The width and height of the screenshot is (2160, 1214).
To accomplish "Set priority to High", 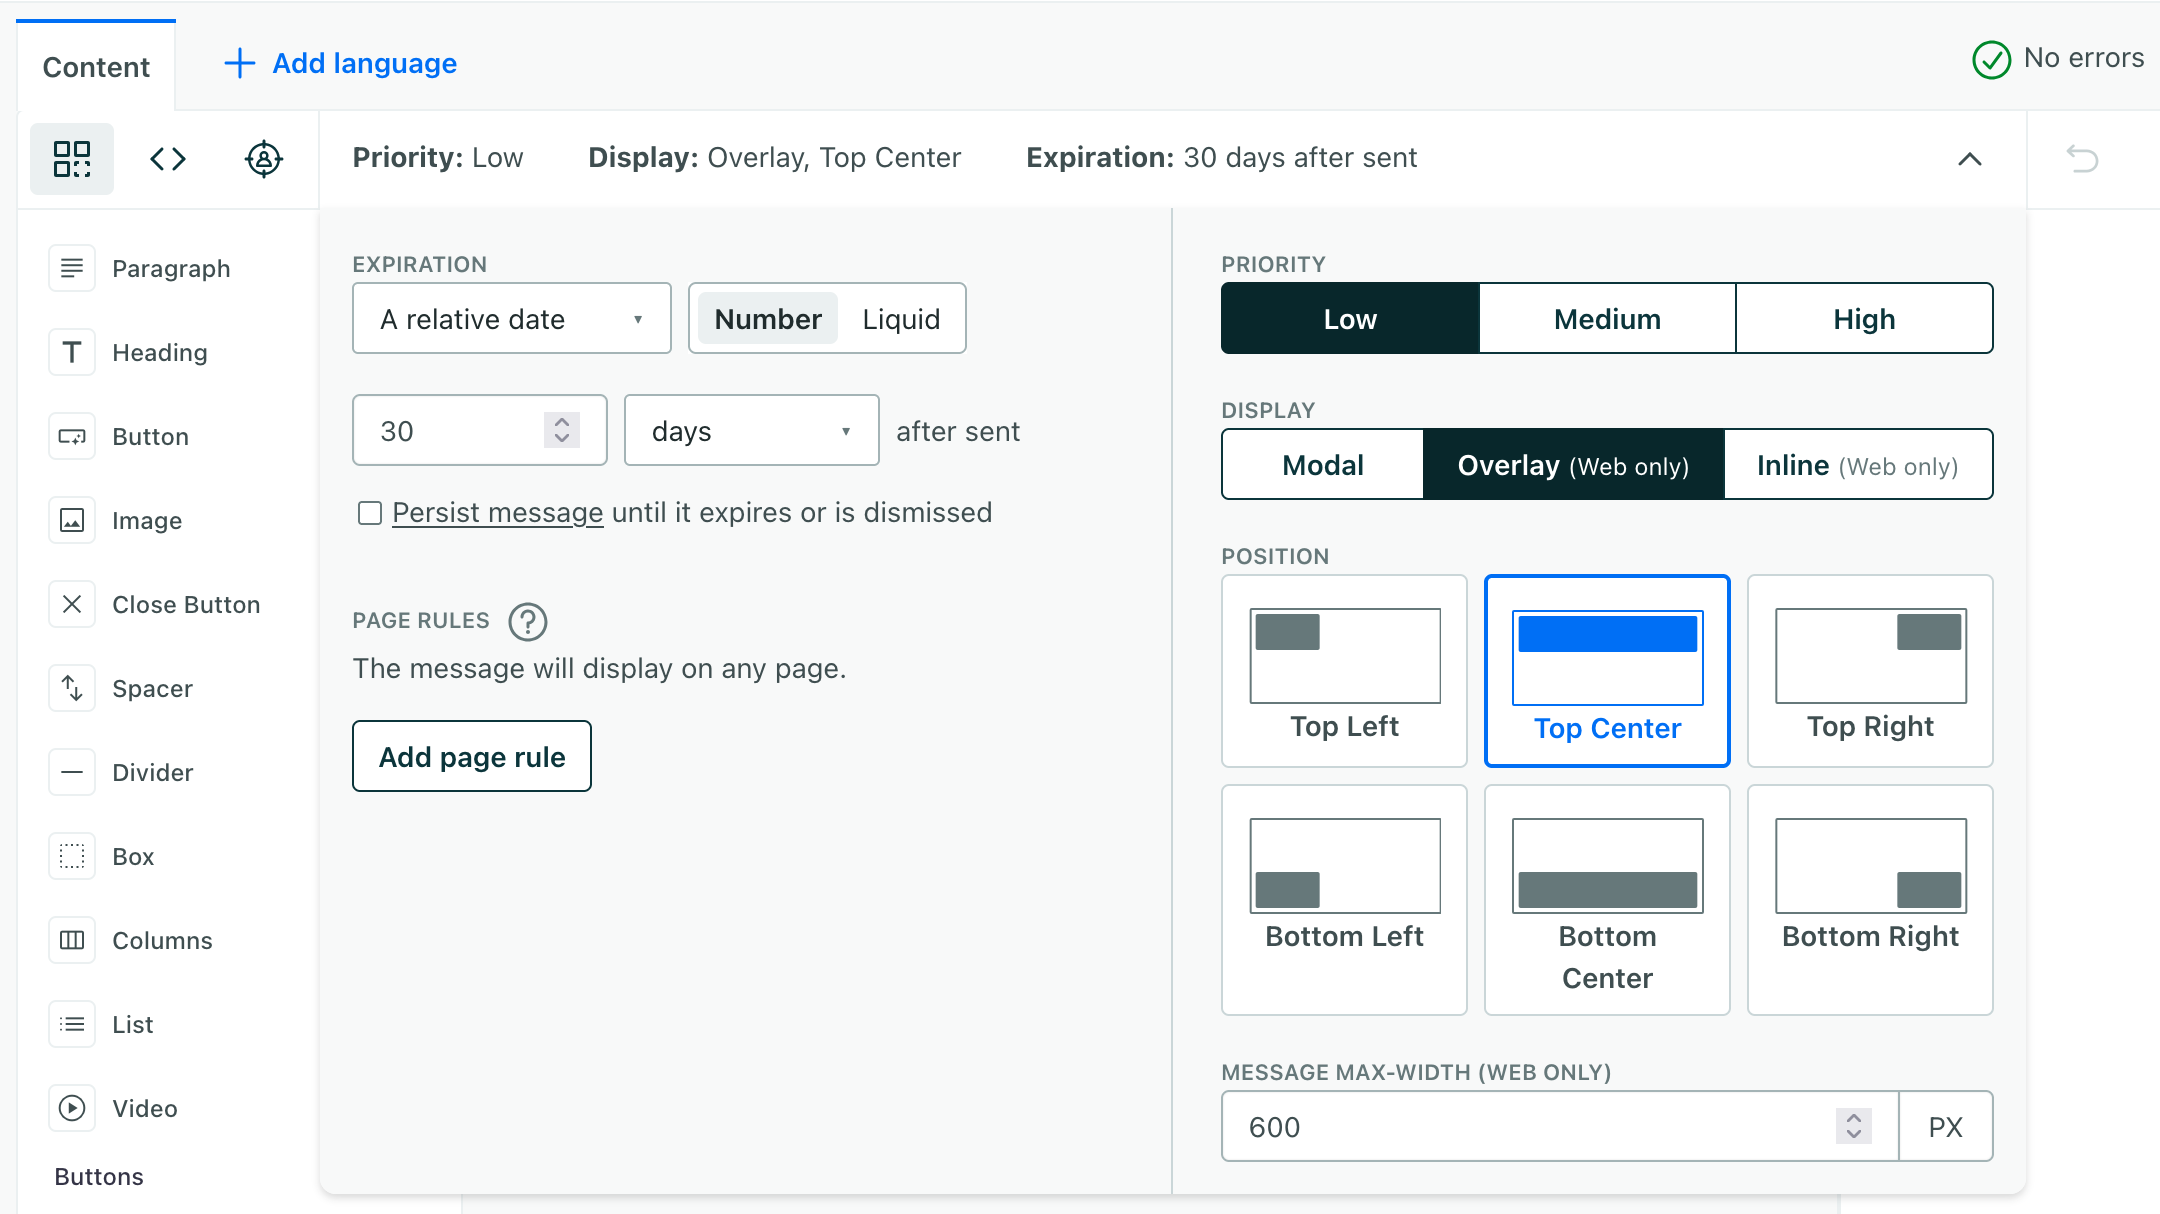I will [1864, 318].
